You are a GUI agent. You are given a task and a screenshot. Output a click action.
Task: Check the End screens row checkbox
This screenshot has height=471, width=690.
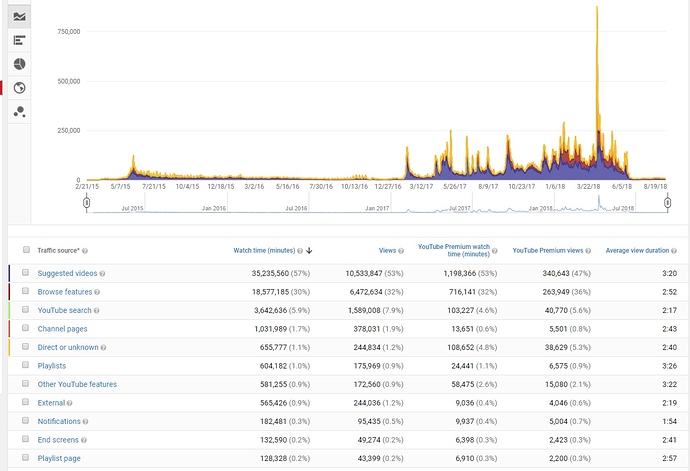[x=26, y=439]
